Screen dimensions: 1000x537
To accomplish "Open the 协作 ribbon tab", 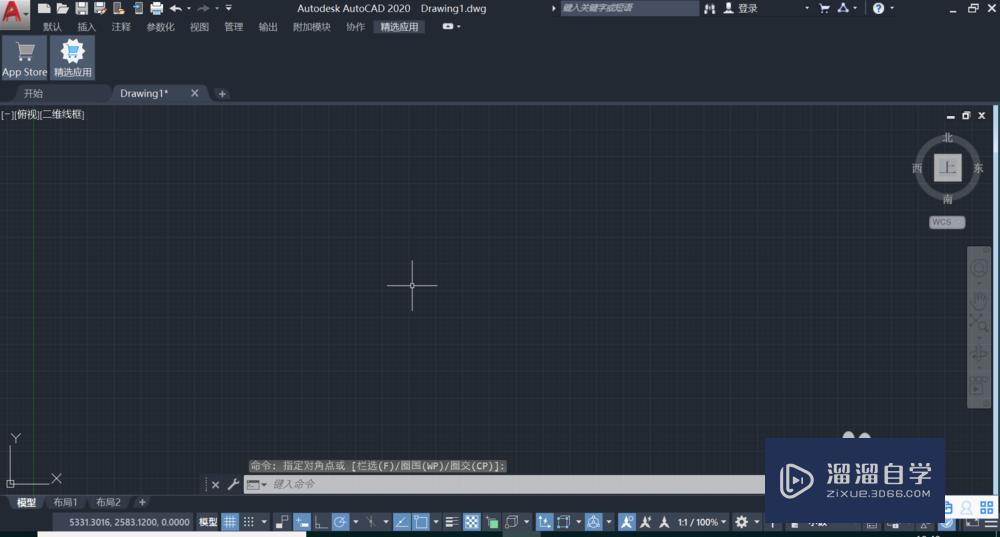I will (355, 27).
